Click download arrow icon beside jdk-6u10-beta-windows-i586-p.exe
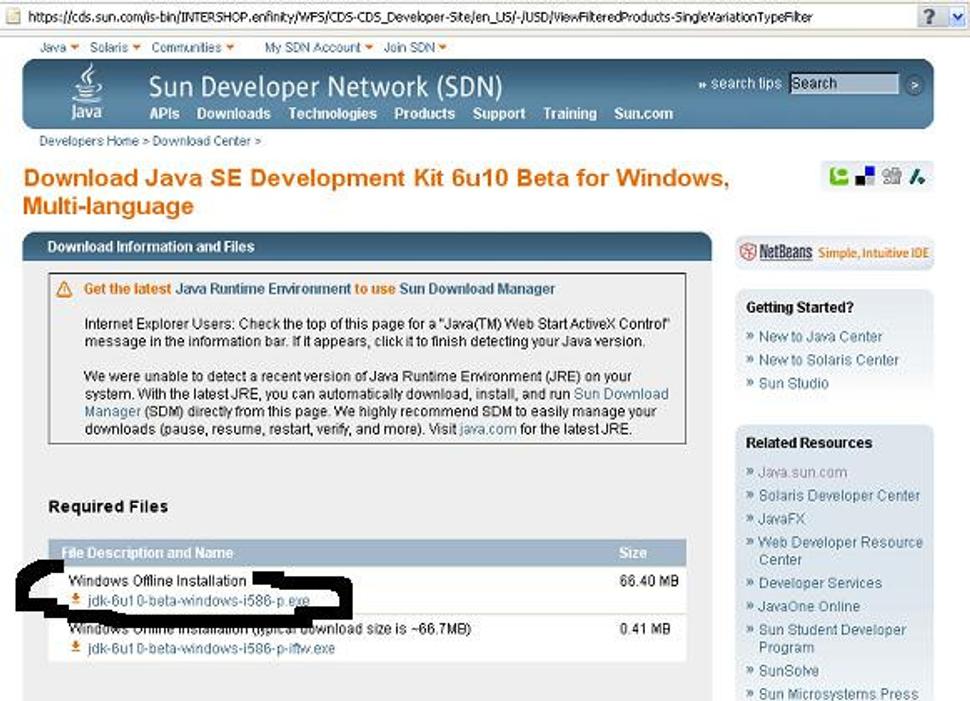 (75, 599)
